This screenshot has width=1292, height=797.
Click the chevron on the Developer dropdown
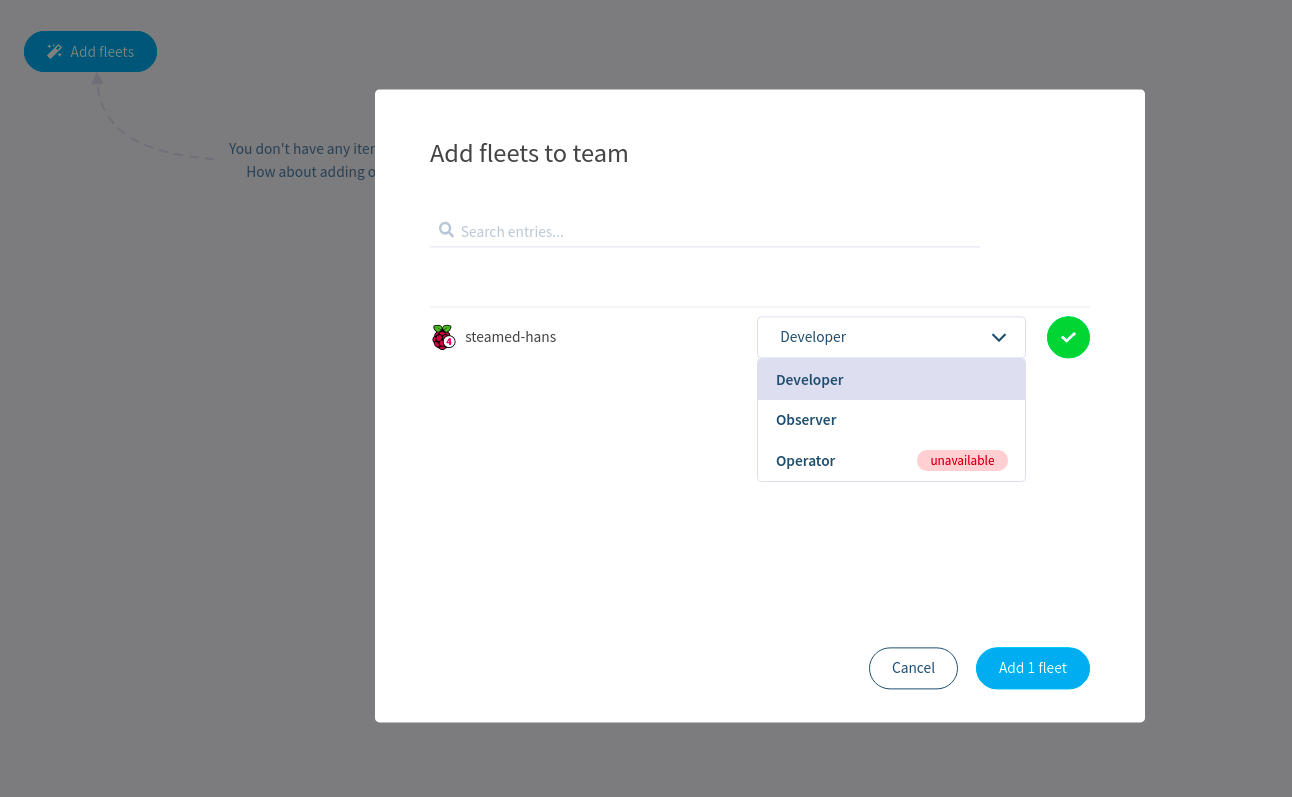coord(998,337)
